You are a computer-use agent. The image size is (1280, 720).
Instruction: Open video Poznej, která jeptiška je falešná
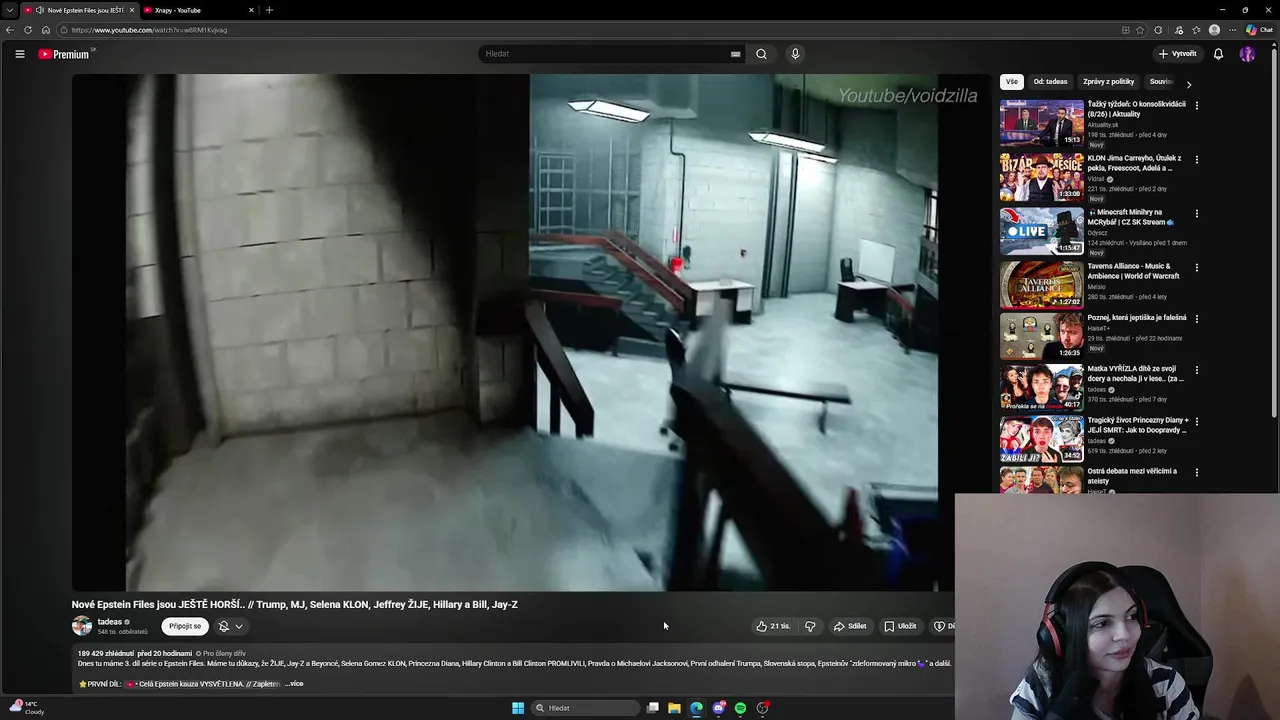1137,318
